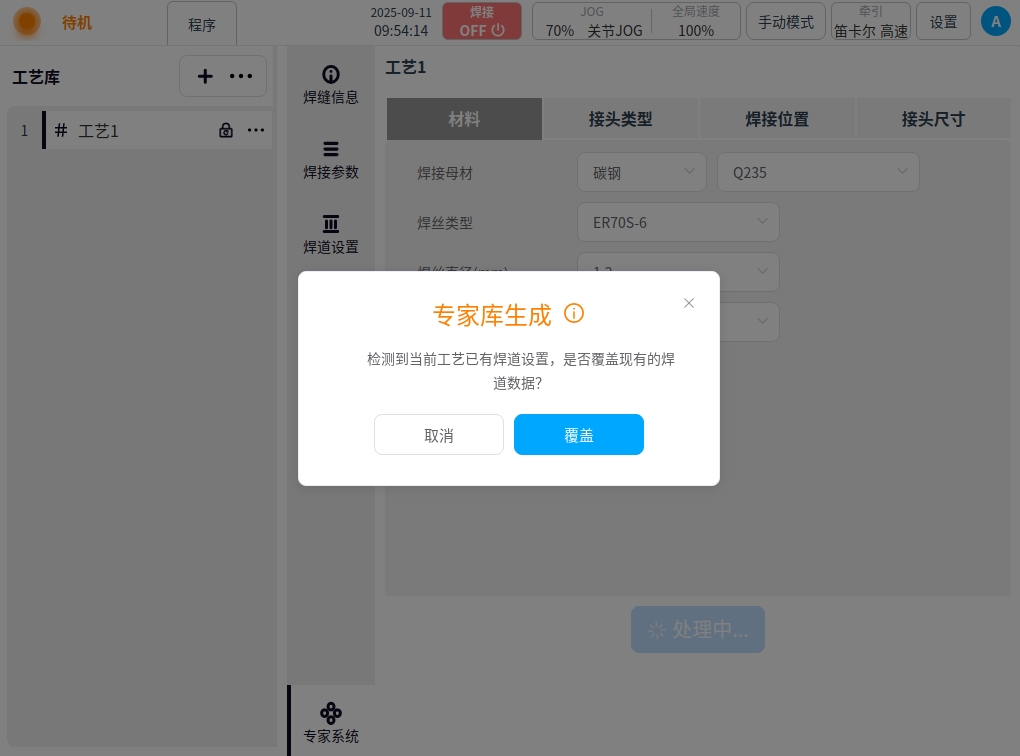Screen dimensions: 1020x756
Task: Open the 焊道设置 weld pass panel
Action: pos(331,234)
